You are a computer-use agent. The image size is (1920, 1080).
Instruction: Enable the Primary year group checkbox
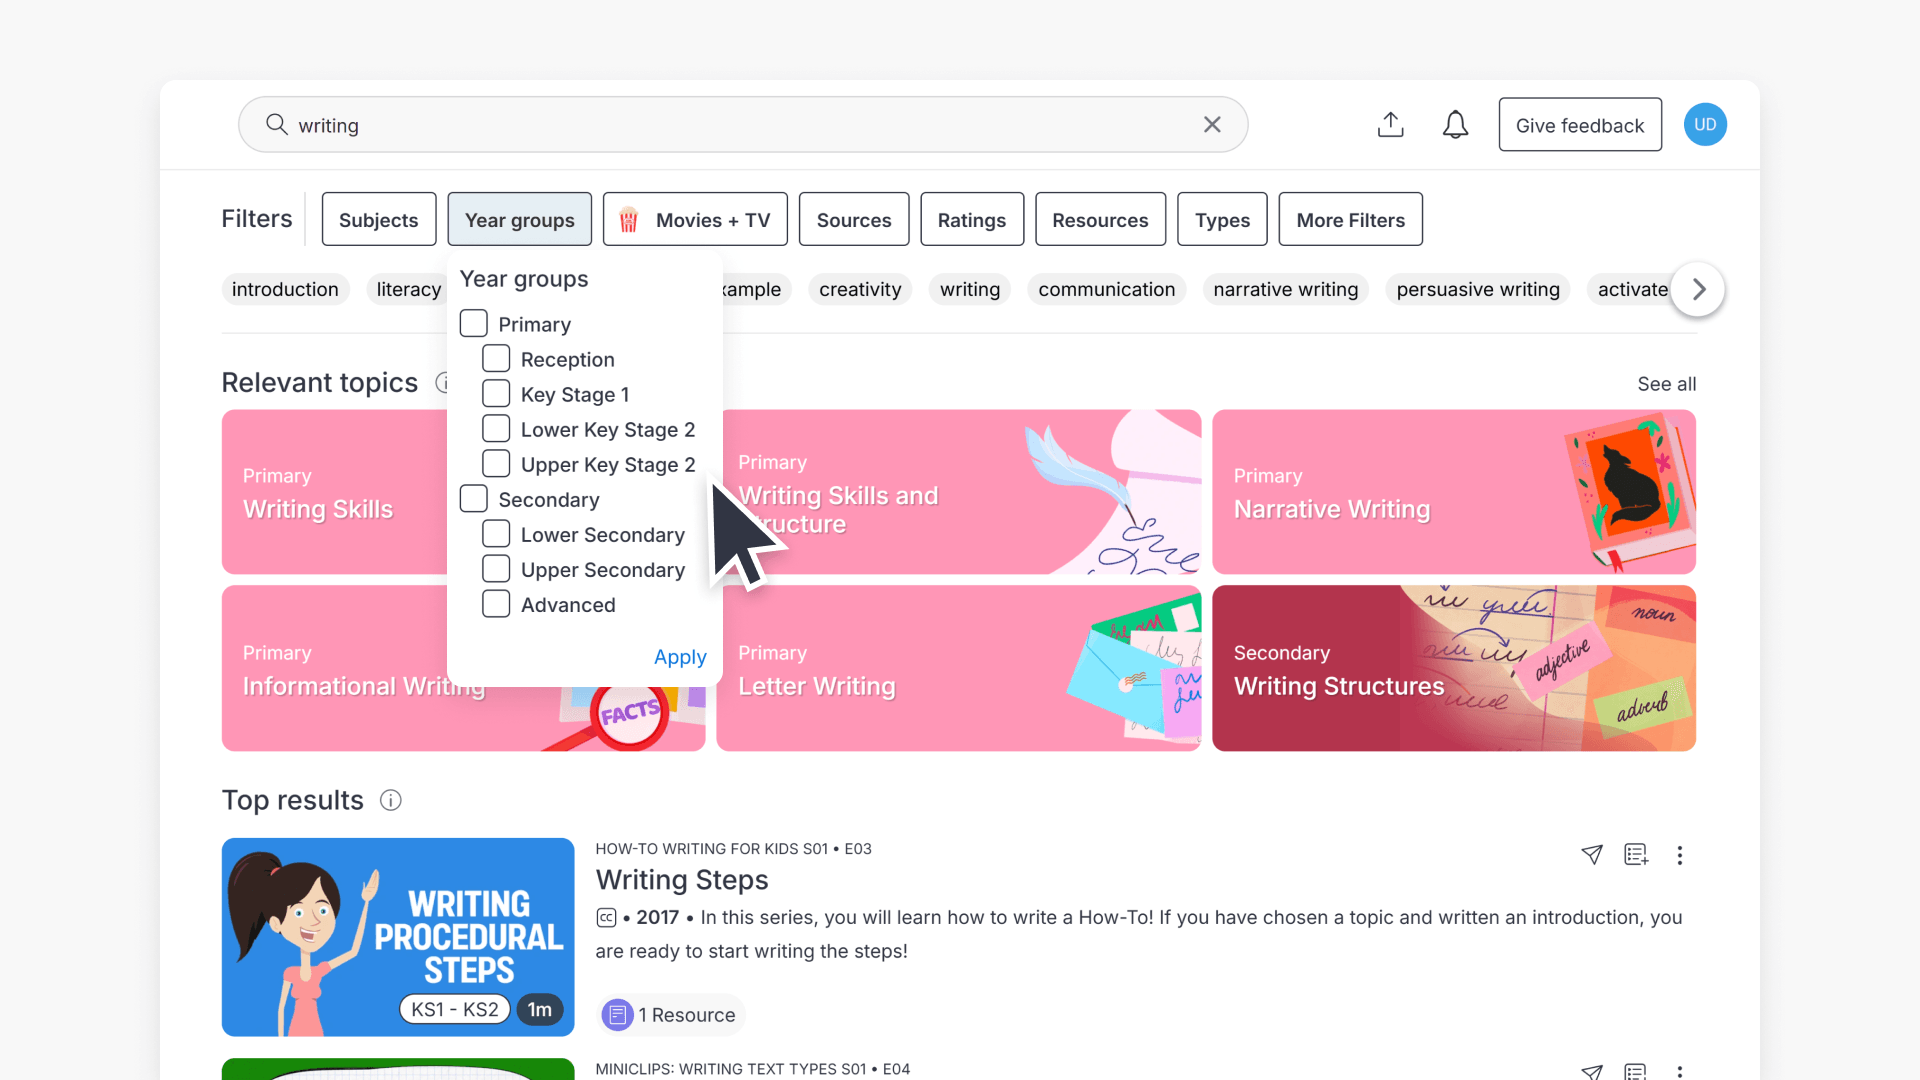pyautogui.click(x=473, y=322)
